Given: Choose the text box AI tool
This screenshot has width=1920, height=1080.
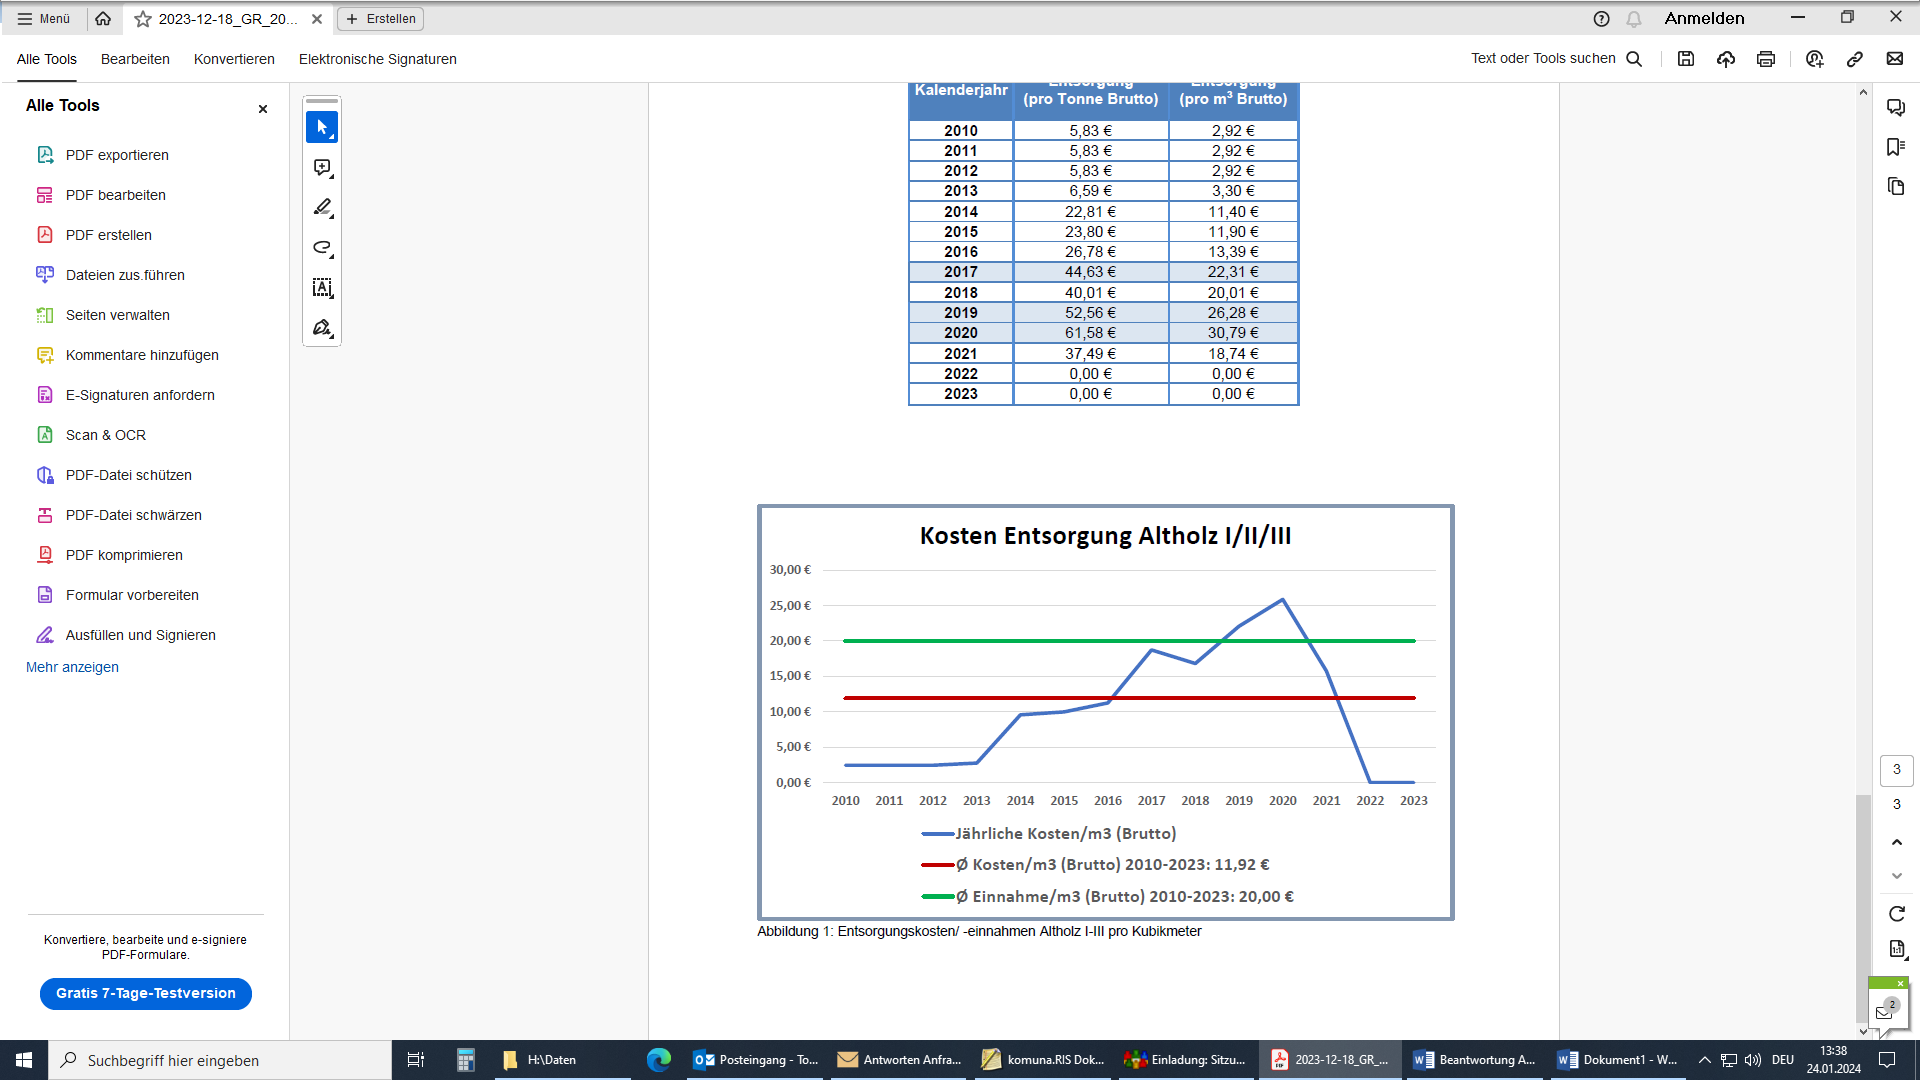Looking at the screenshot, I should tap(322, 288).
